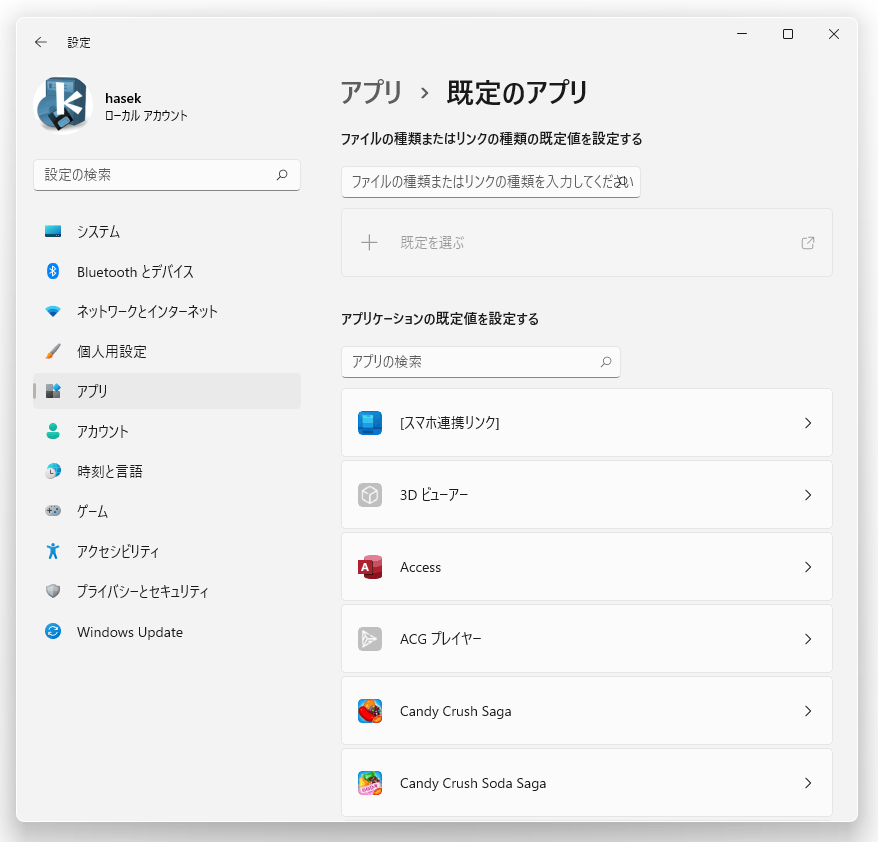Viewport: 878px width, 842px height.
Task: Click the ローカル アカウント text
Action: (146, 115)
